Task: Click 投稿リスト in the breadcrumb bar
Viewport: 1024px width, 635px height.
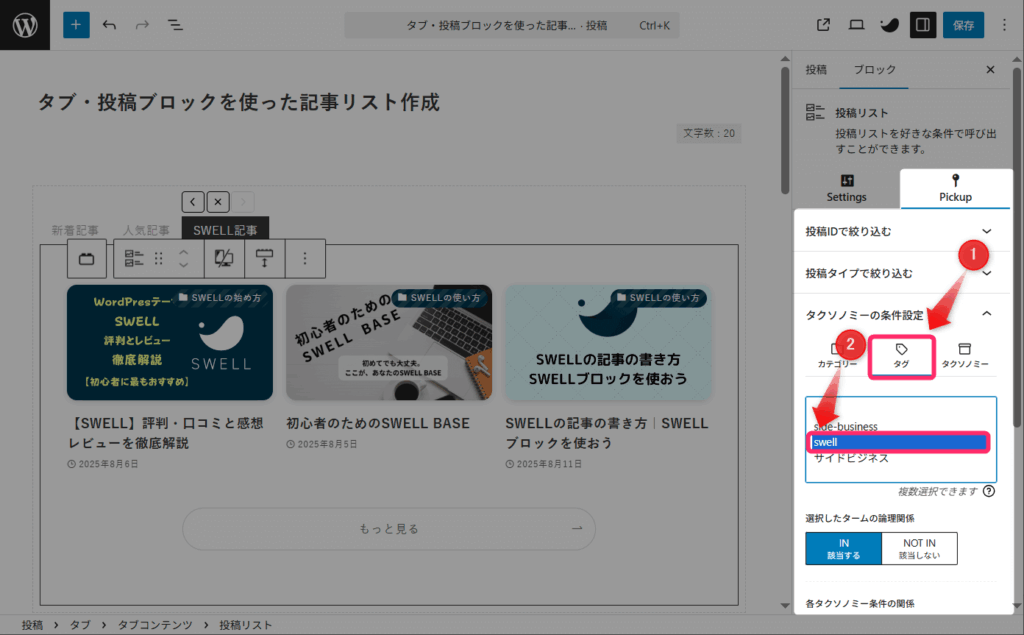Action: [246, 625]
